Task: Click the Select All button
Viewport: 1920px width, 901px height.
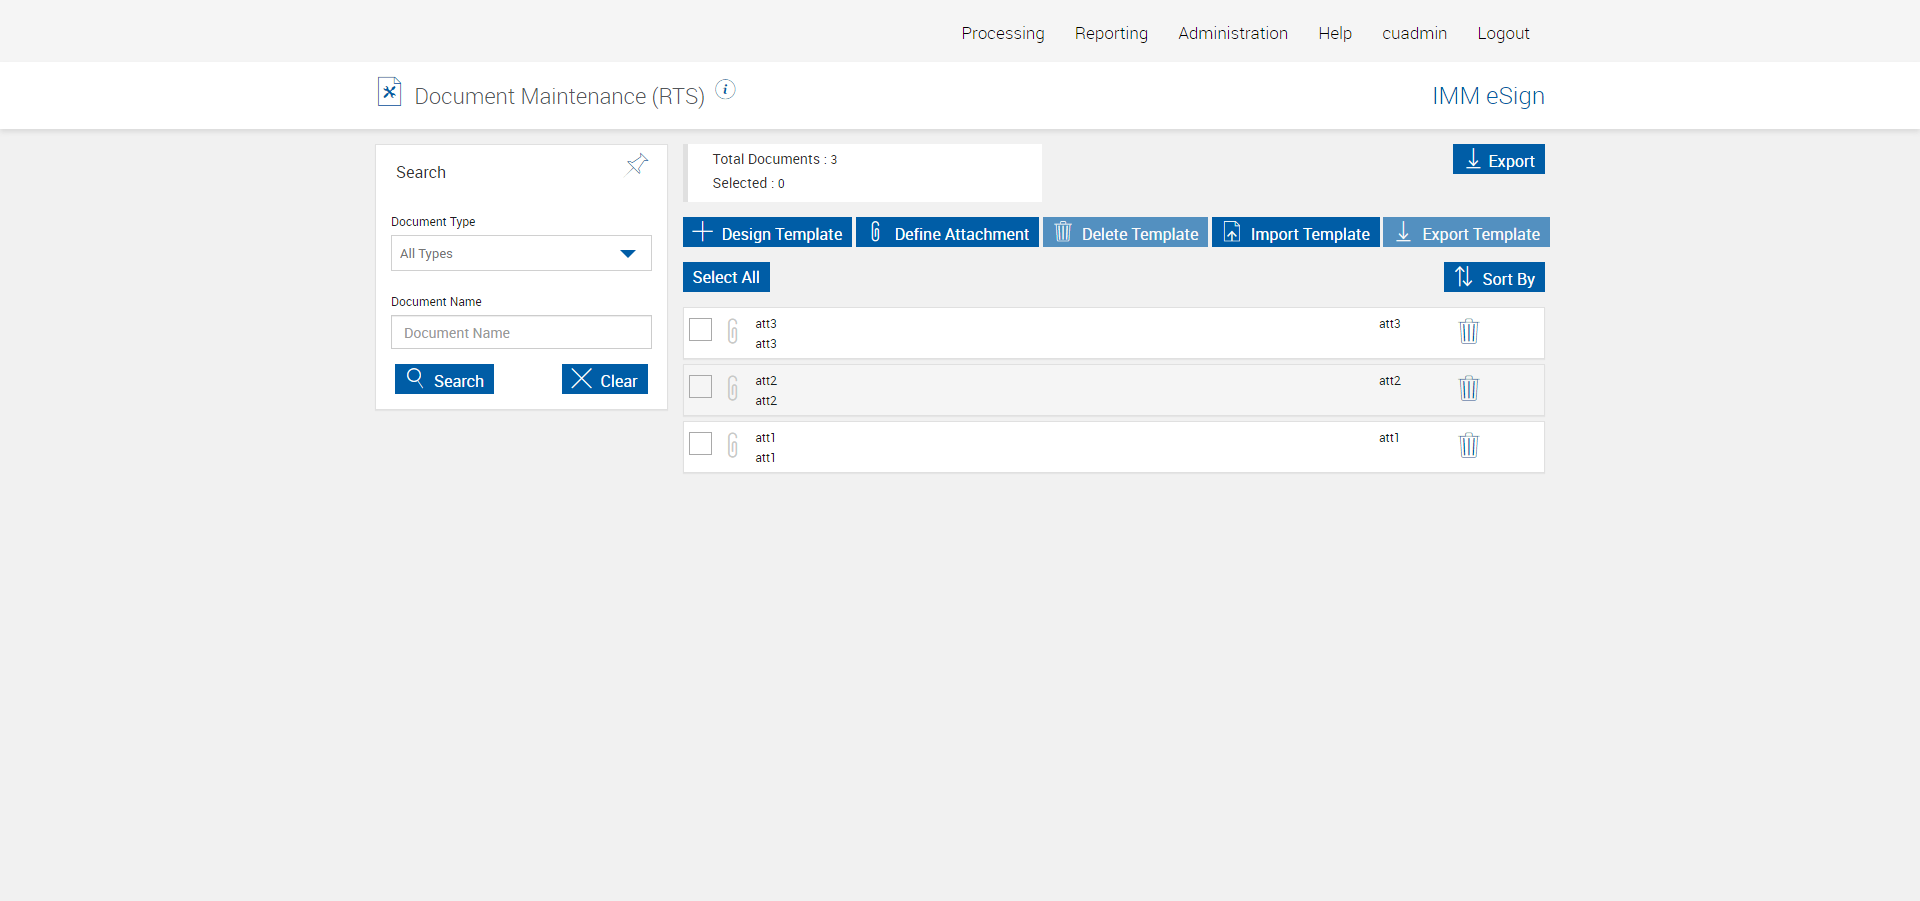Action: tap(726, 277)
